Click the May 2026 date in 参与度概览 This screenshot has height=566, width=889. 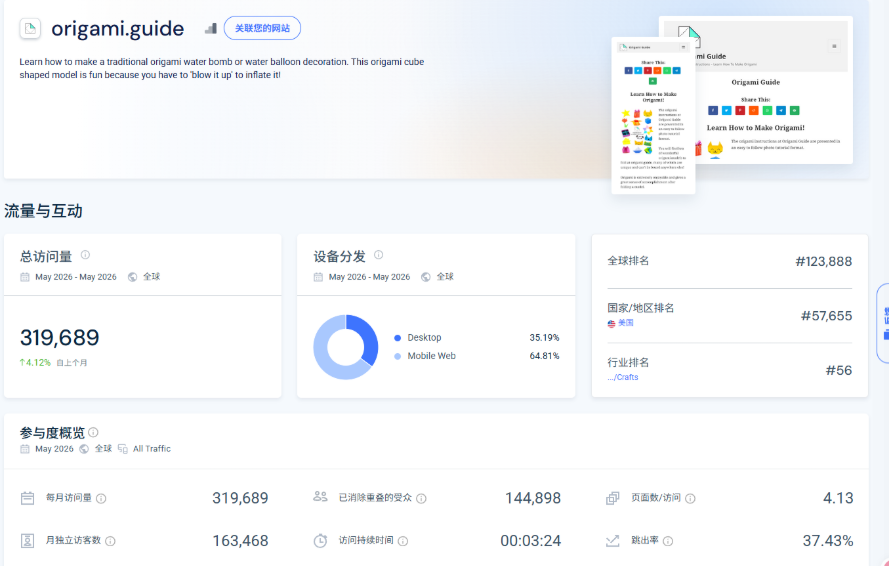[54, 449]
